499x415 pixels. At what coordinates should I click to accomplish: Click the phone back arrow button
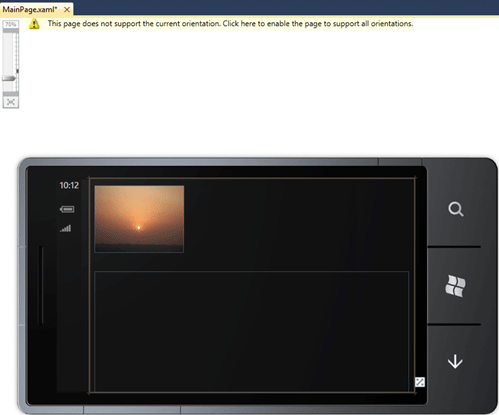coord(455,361)
